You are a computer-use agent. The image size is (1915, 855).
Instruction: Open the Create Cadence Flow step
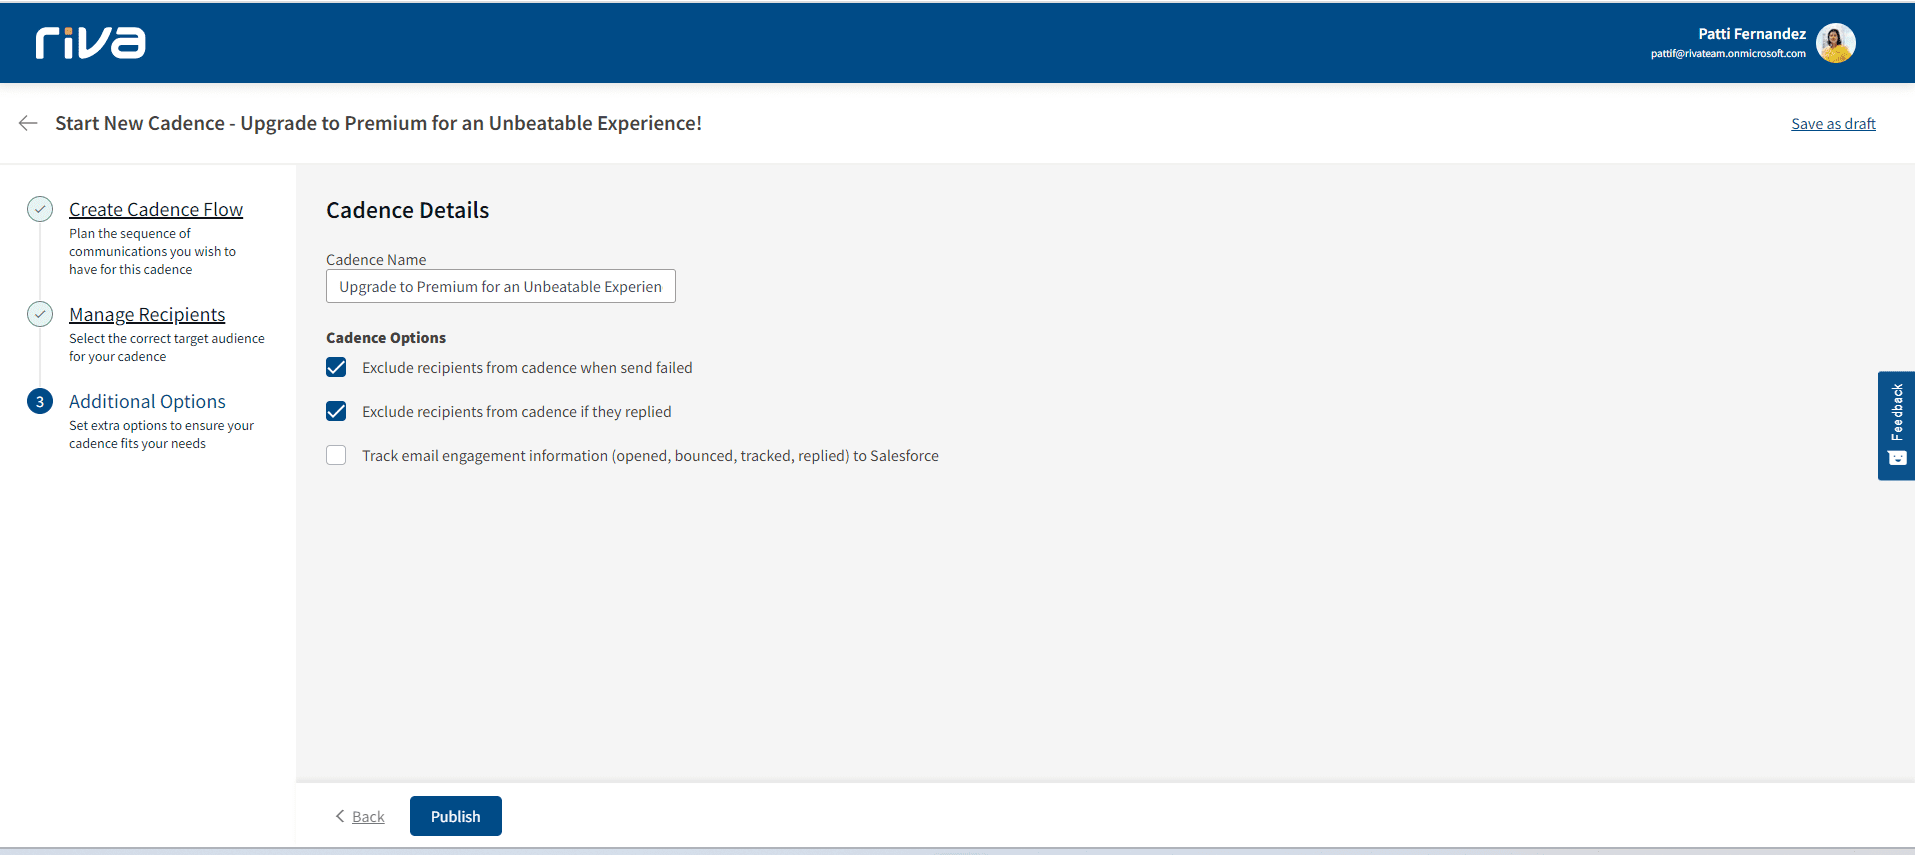pyautogui.click(x=156, y=209)
